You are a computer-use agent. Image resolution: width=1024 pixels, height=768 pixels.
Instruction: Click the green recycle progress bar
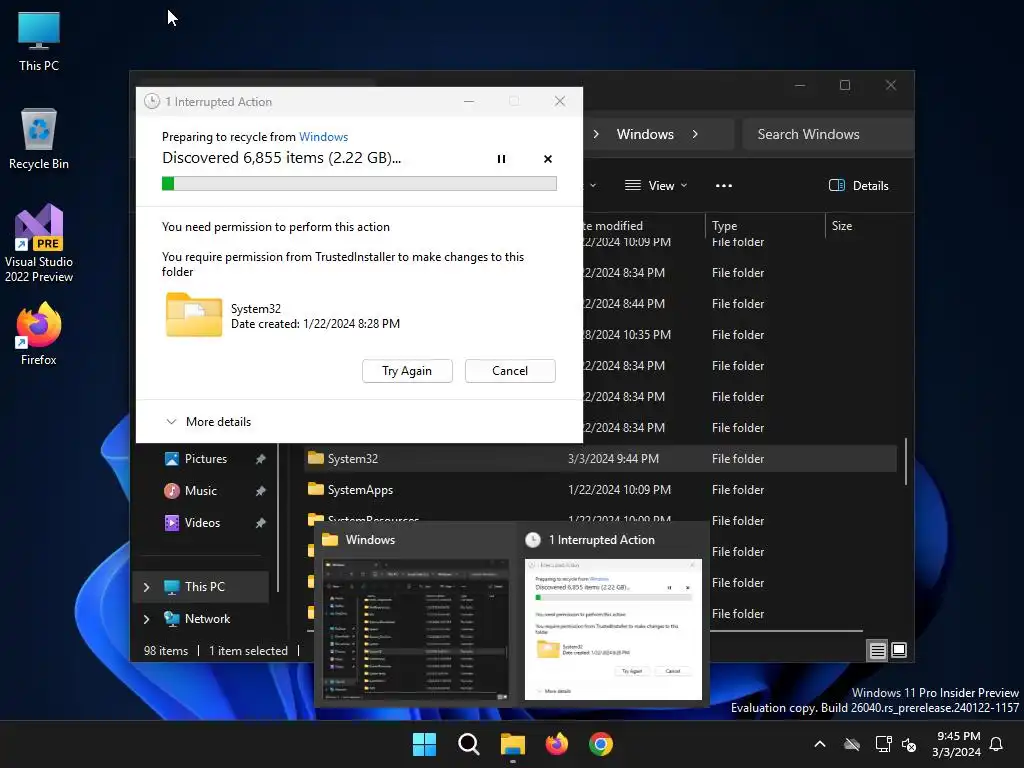[x=359, y=184]
